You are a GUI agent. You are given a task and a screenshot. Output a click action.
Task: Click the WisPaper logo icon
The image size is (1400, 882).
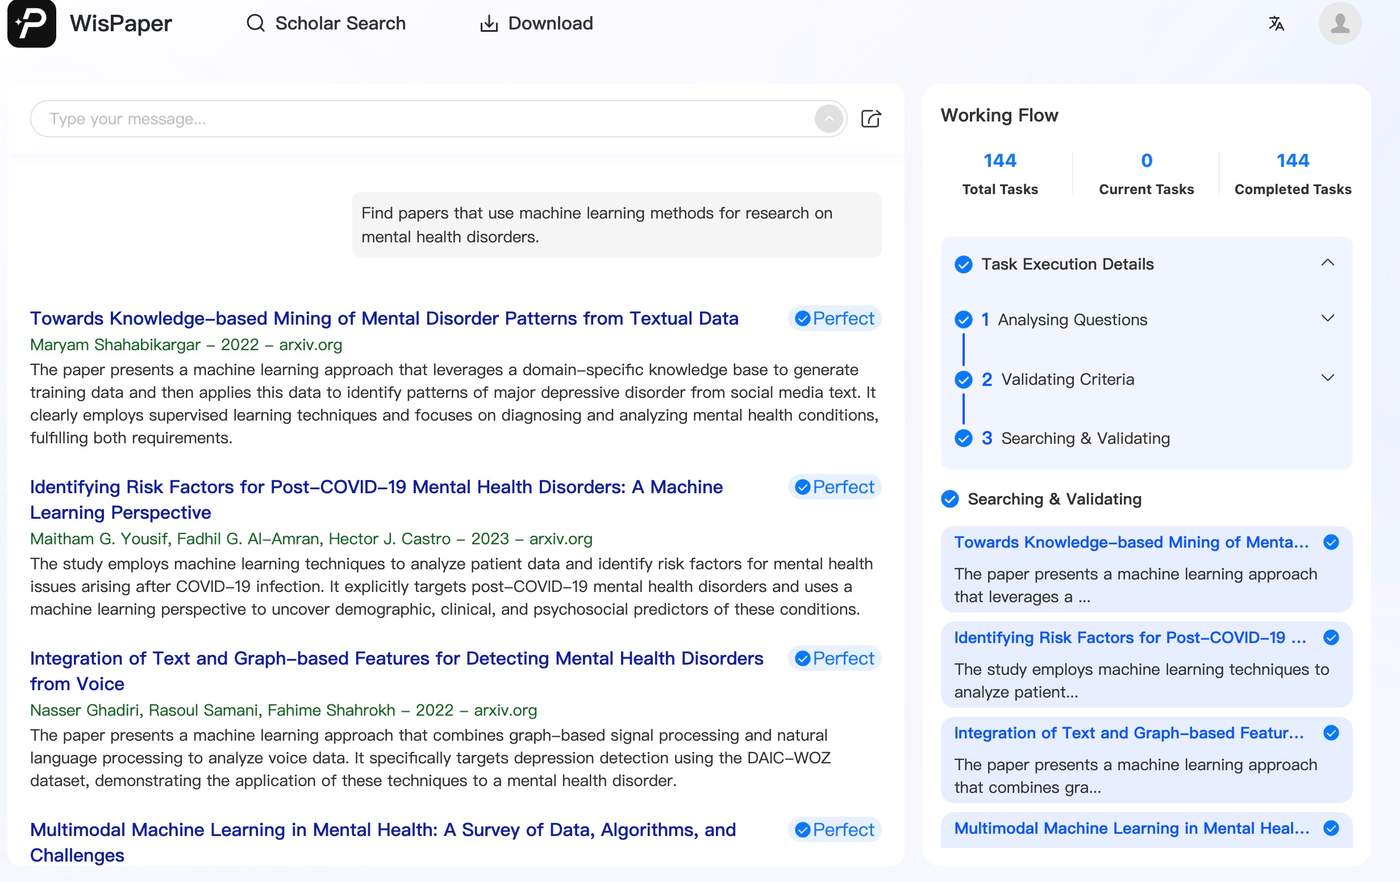coord(32,23)
